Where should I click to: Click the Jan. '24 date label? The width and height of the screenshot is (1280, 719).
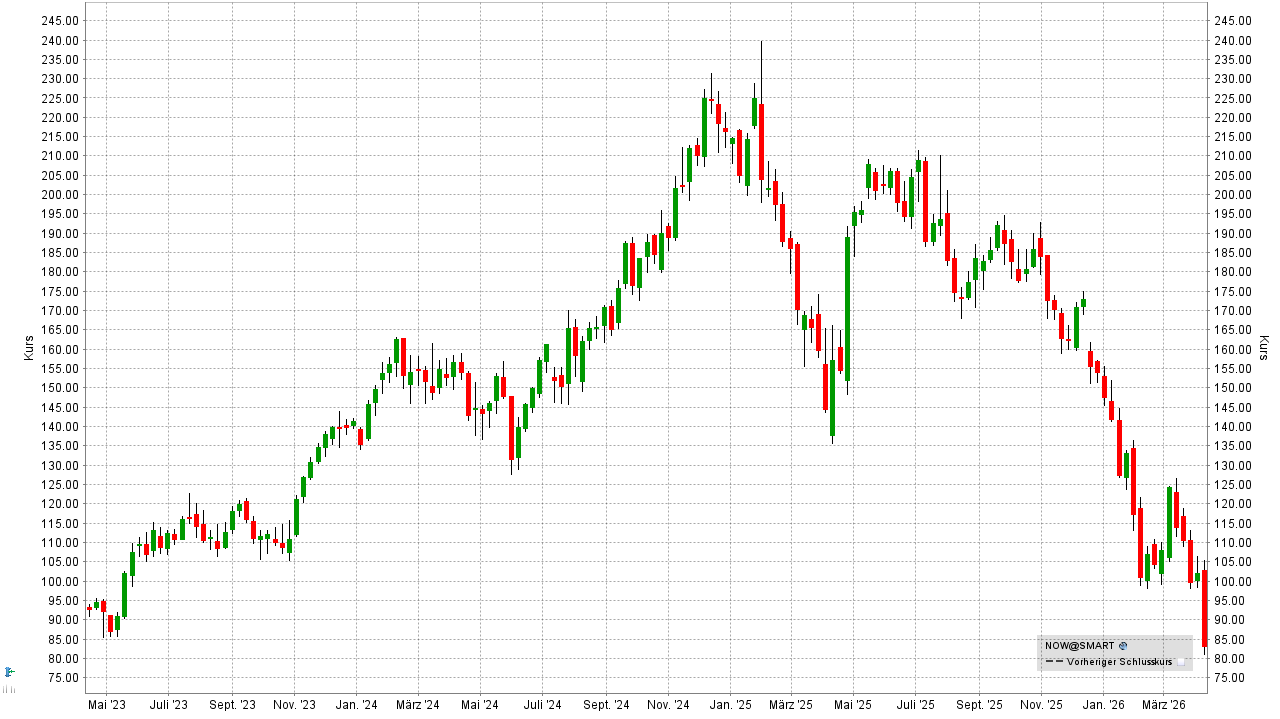(357, 705)
